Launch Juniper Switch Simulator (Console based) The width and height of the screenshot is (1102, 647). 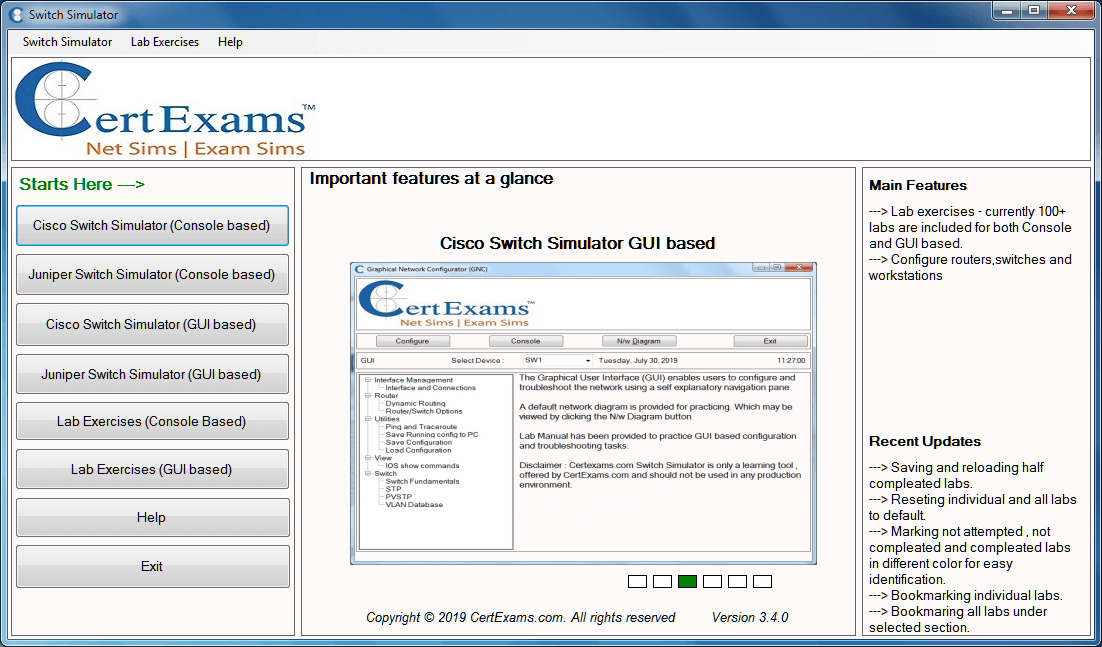(x=152, y=275)
